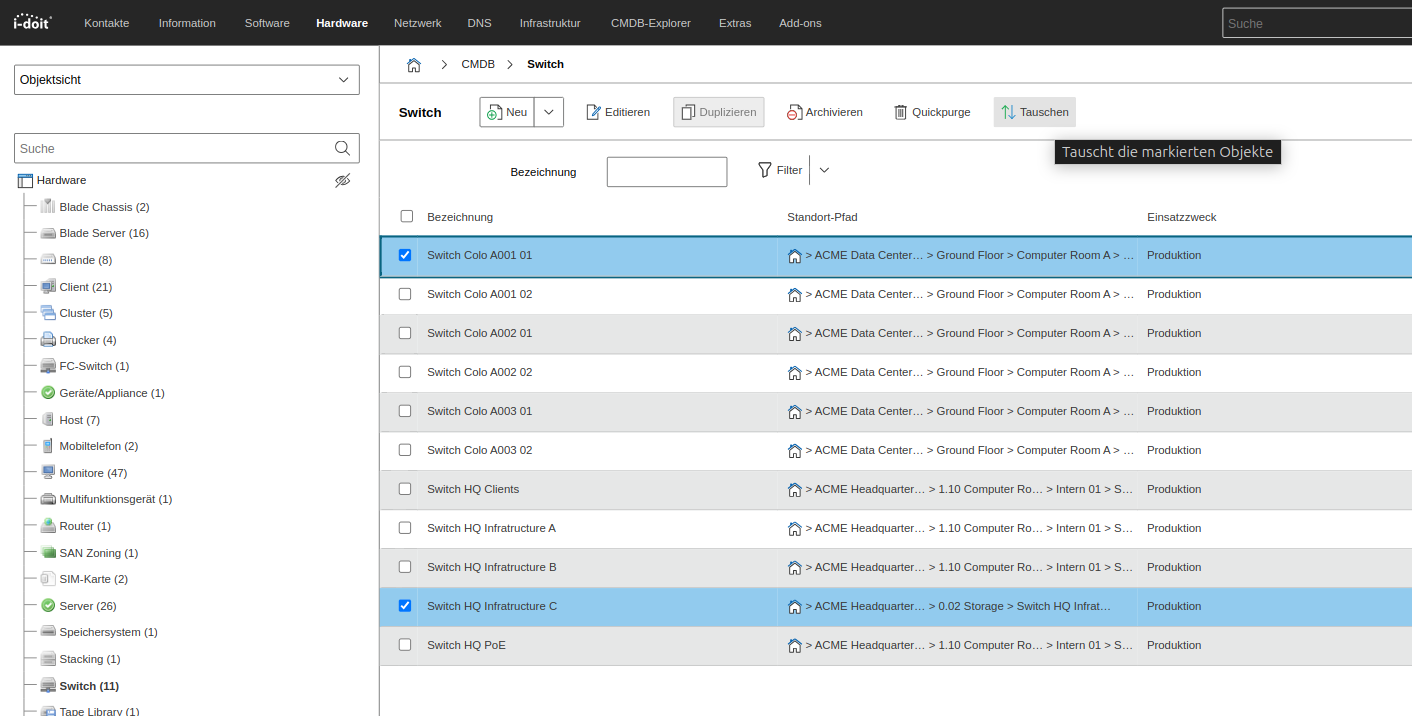Open the Neu button dropdown arrow
This screenshot has width=1412, height=716.
click(549, 112)
